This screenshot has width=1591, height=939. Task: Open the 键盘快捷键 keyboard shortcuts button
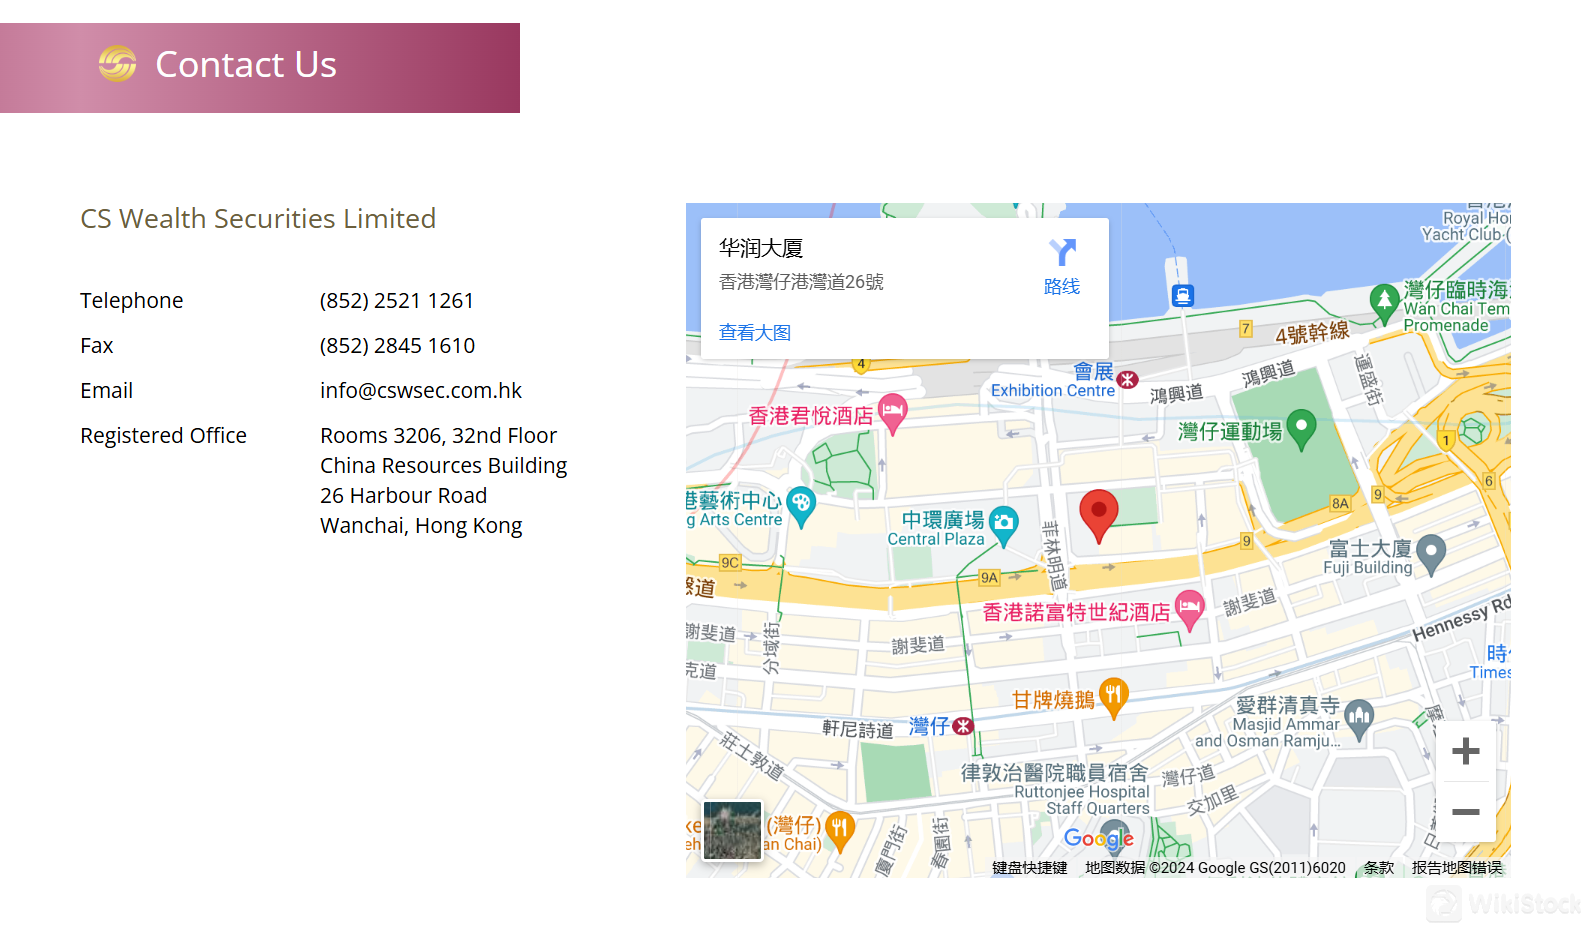pyautogui.click(x=1030, y=868)
